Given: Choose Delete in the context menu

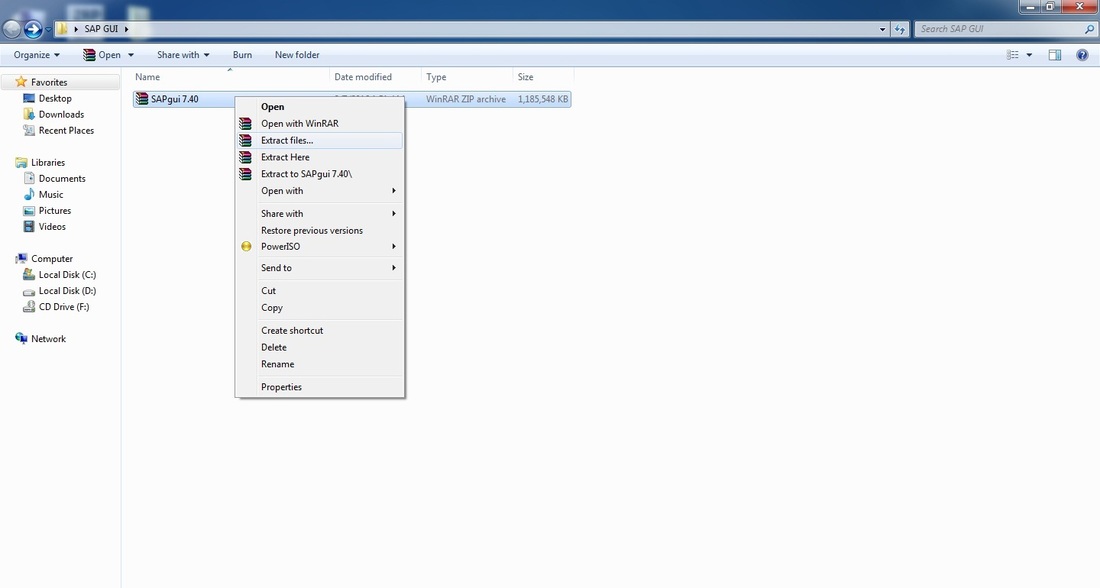Looking at the screenshot, I should point(320,347).
